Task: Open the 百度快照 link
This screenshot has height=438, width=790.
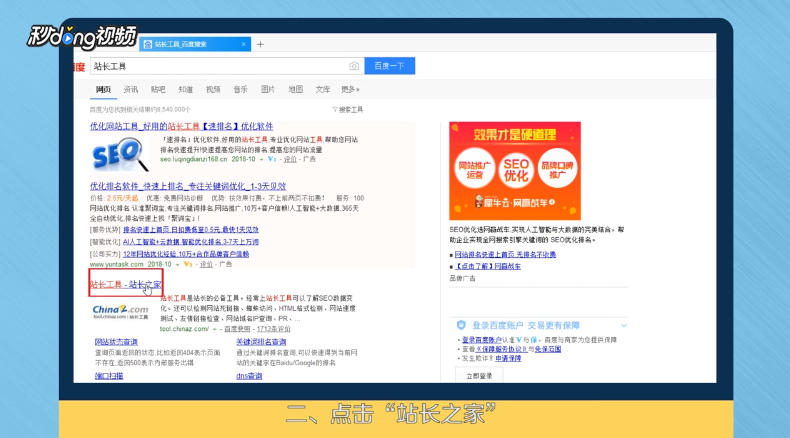Action: coord(237,329)
